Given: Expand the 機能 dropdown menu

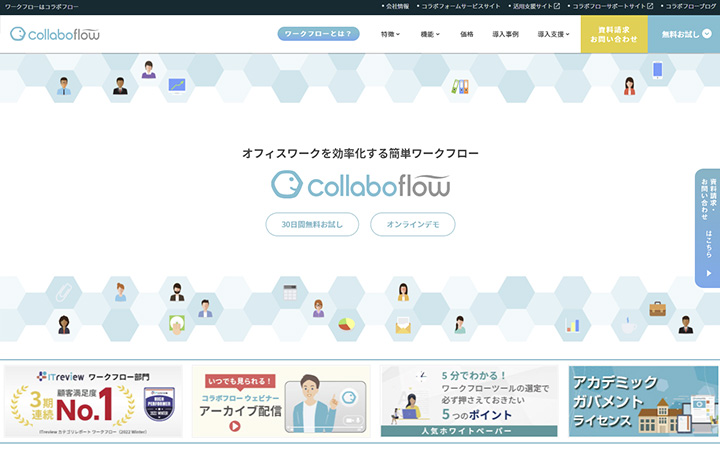Looking at the screenshot, I should (430, 34).
